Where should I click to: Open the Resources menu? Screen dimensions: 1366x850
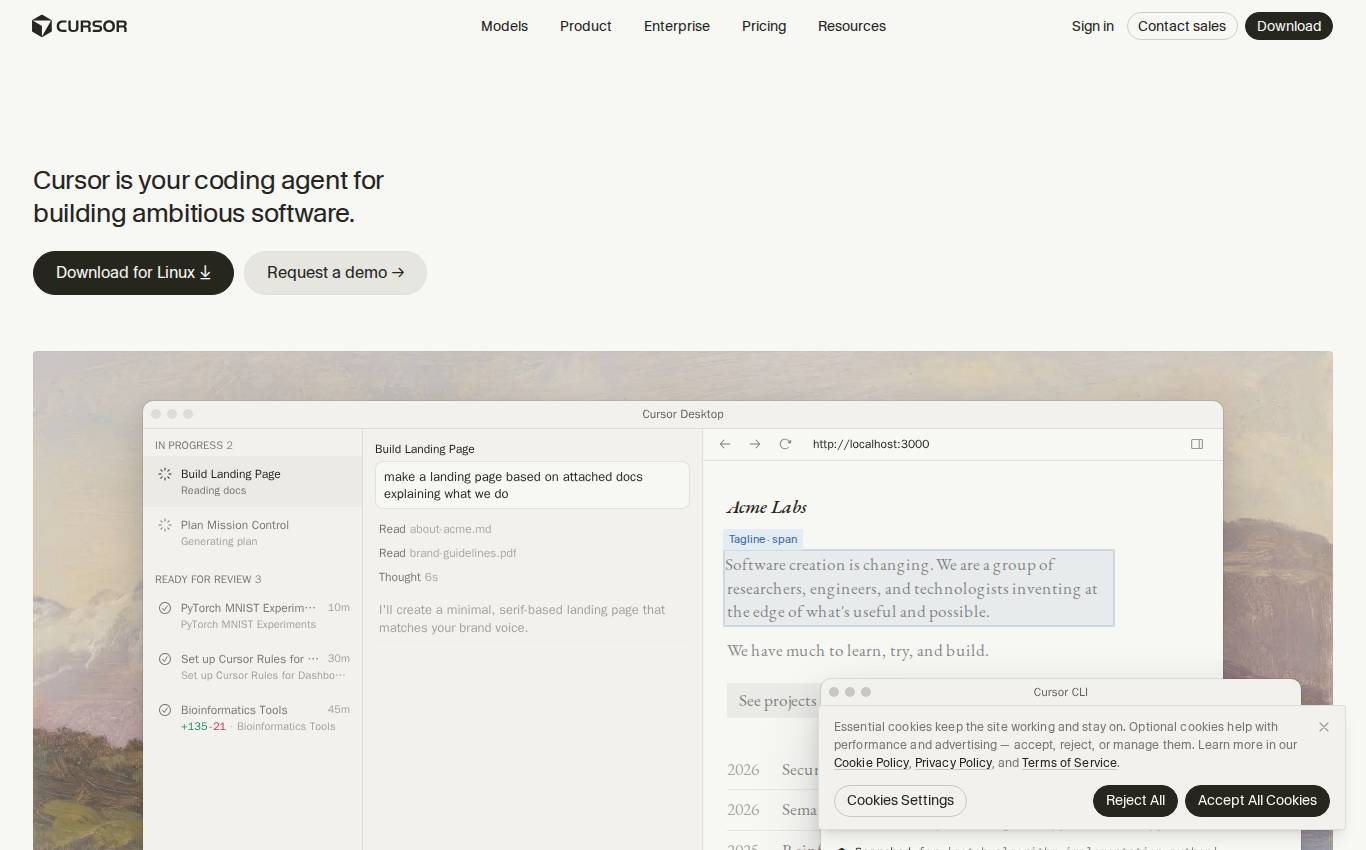tap(852, 26)
